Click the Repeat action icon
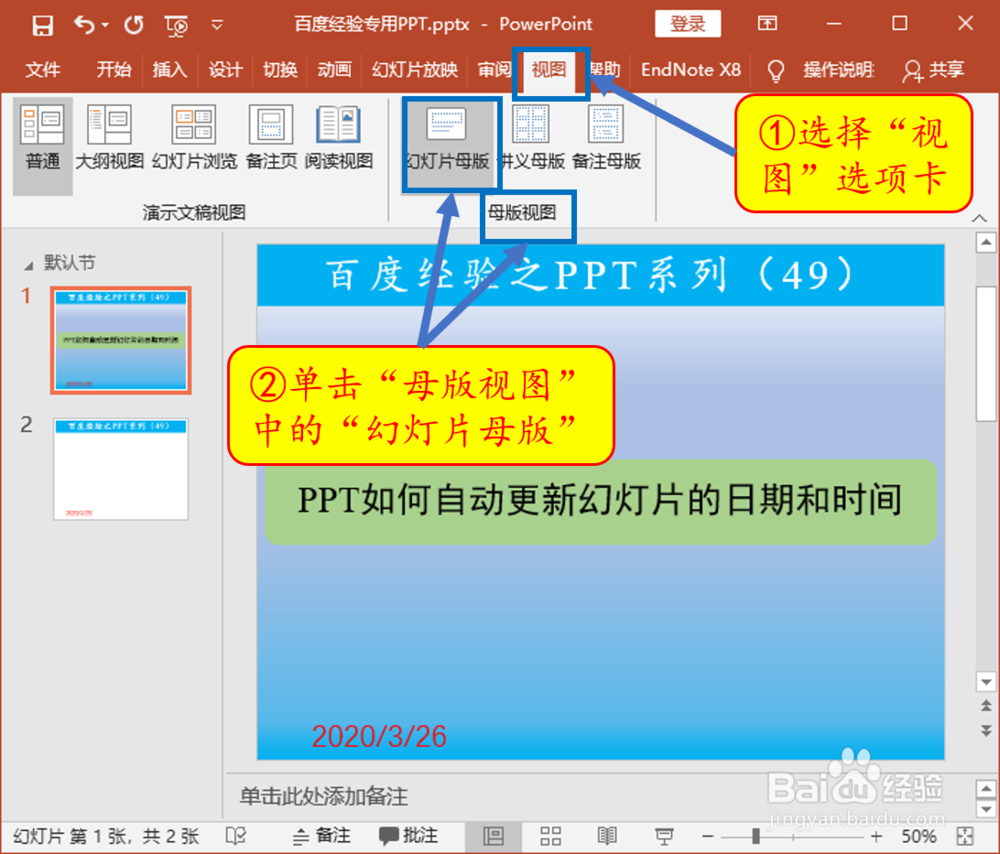Screen dimensions: 1000x854 [x=134, y=26]
